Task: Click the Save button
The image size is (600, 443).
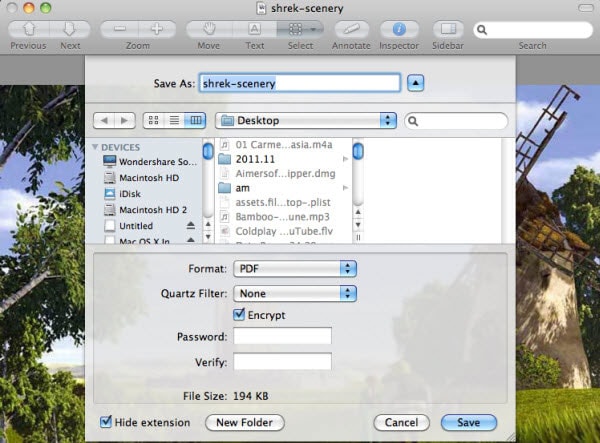Action: [x=469, y=423]
